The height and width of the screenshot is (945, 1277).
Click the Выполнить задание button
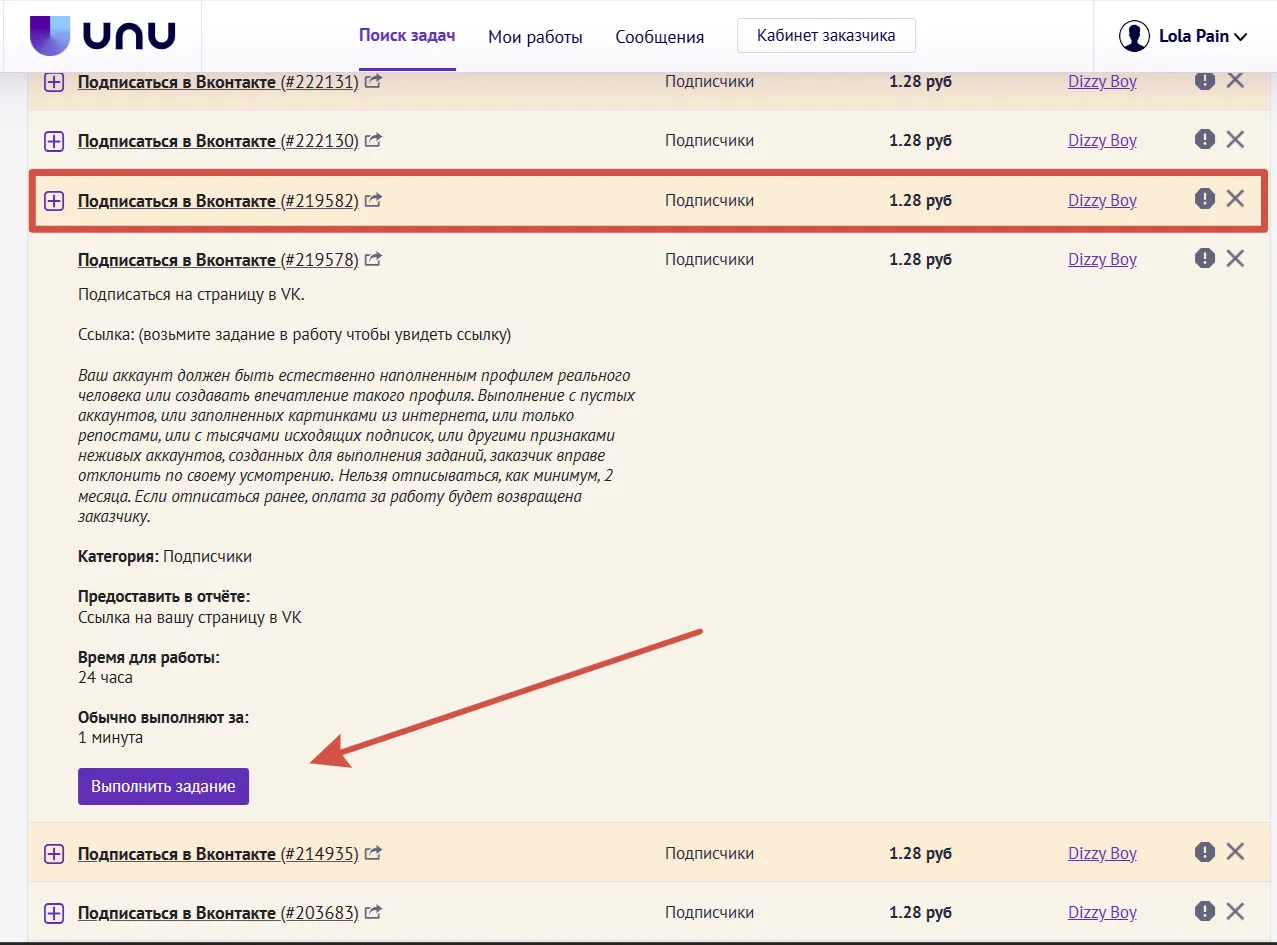[x=163, y=786]
